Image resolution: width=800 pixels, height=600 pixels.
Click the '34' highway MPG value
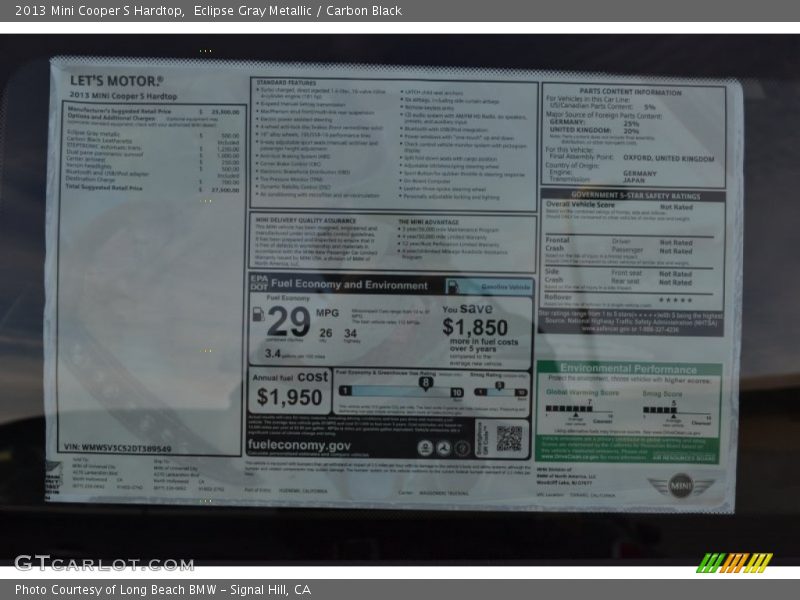351,333
